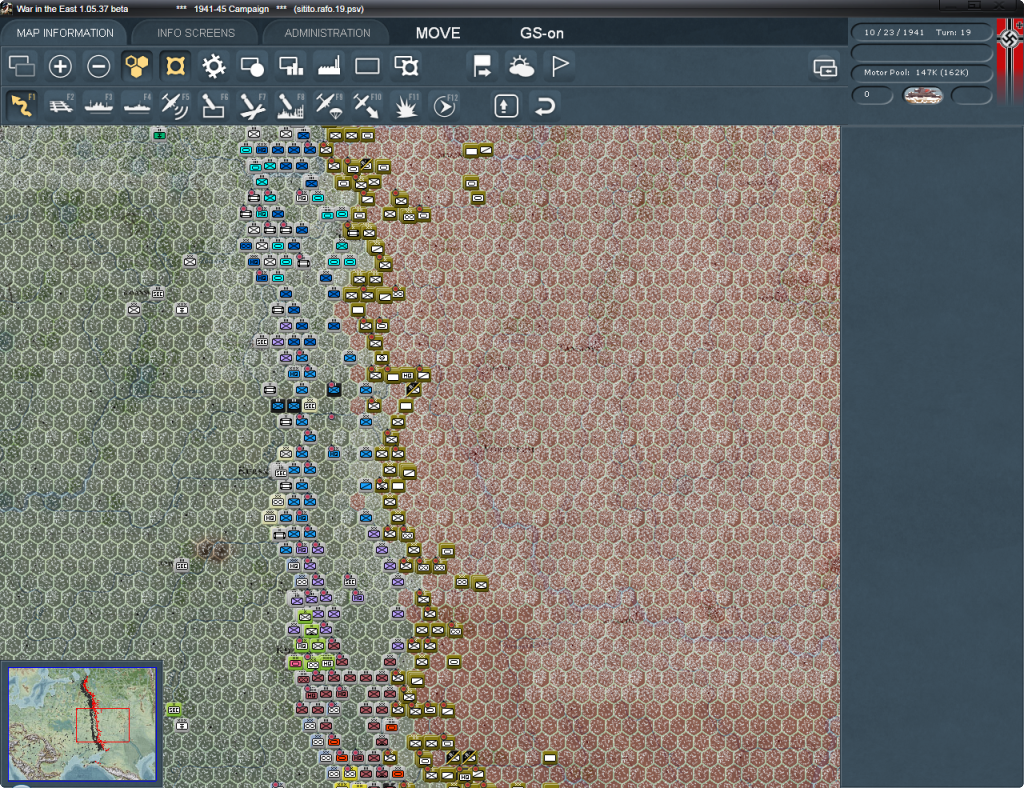Select Naval Transport mode (F3)
This screenshot has width=1024, height=788.
[x=99, y=105]
